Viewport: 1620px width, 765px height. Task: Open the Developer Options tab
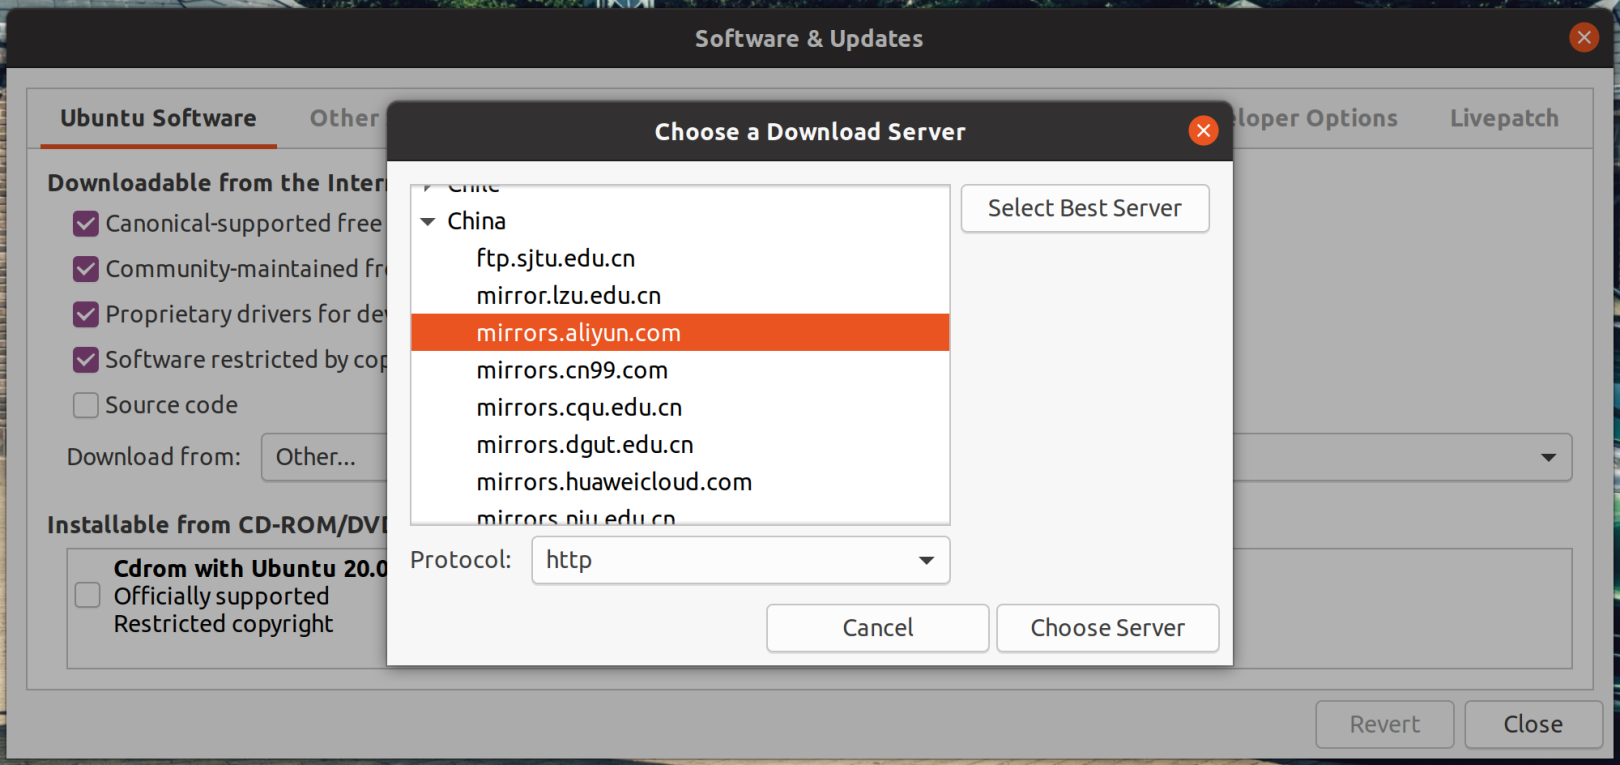(1315, 118)
